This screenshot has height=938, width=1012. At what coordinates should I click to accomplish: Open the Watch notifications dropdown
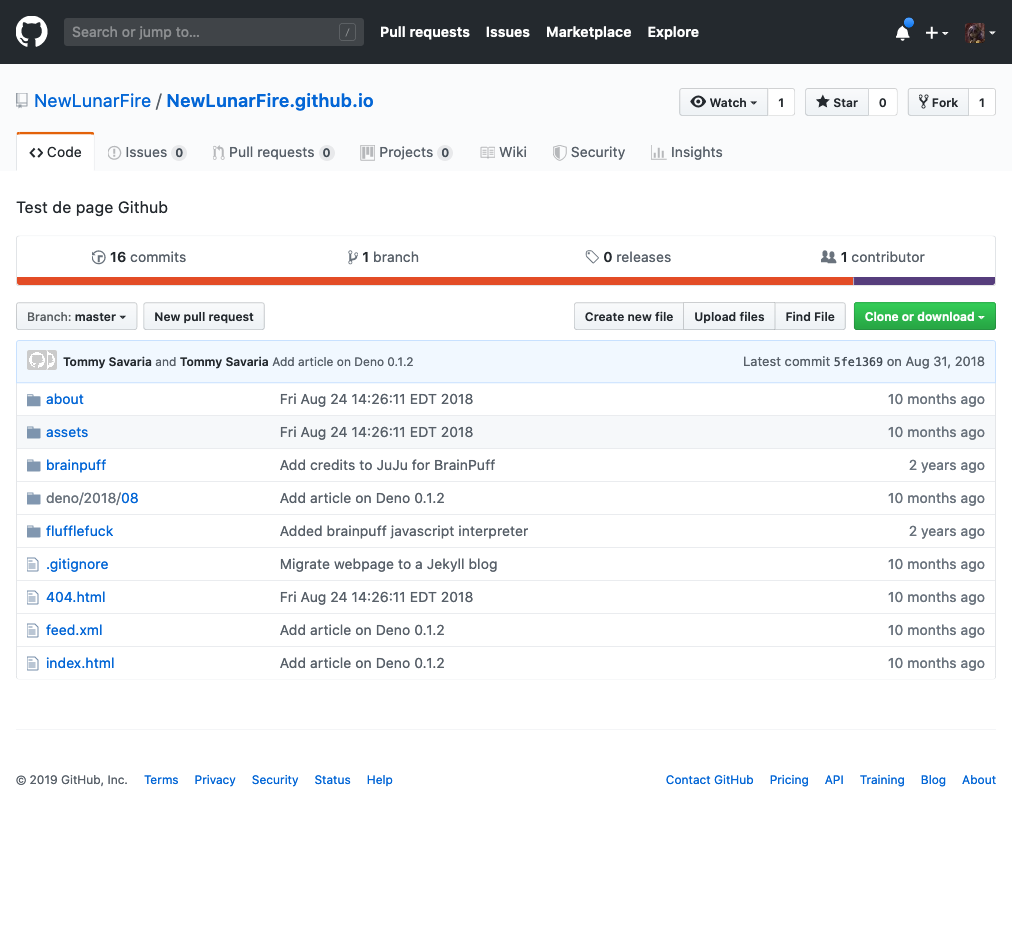(723, 102)
